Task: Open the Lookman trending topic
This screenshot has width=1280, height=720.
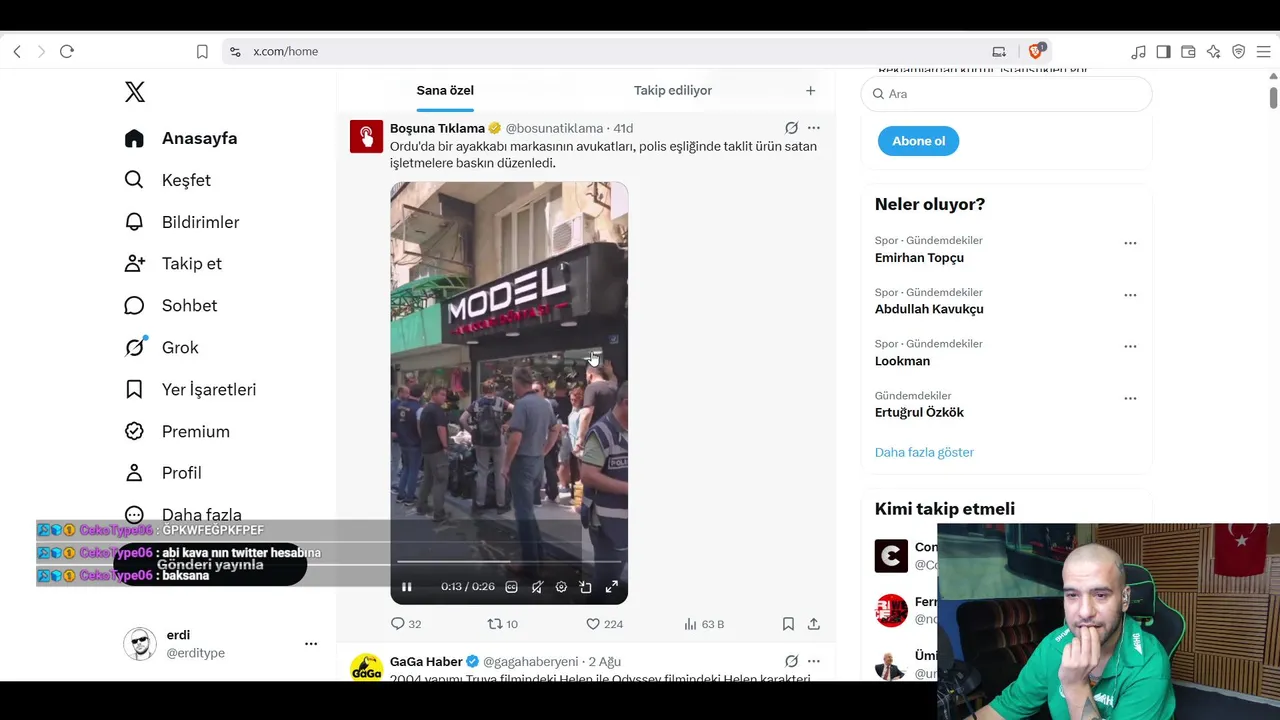Action: 902,361
